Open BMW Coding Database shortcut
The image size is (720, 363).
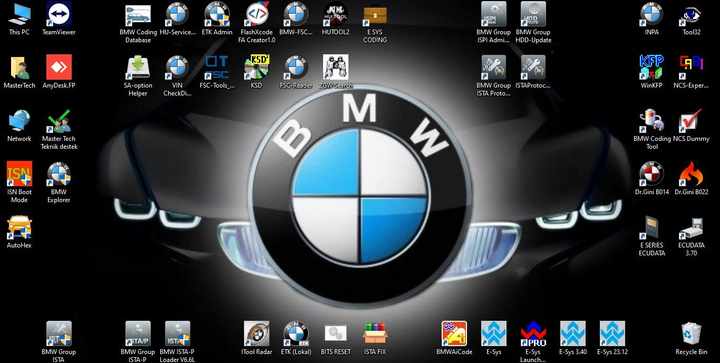tap(138, 22)
